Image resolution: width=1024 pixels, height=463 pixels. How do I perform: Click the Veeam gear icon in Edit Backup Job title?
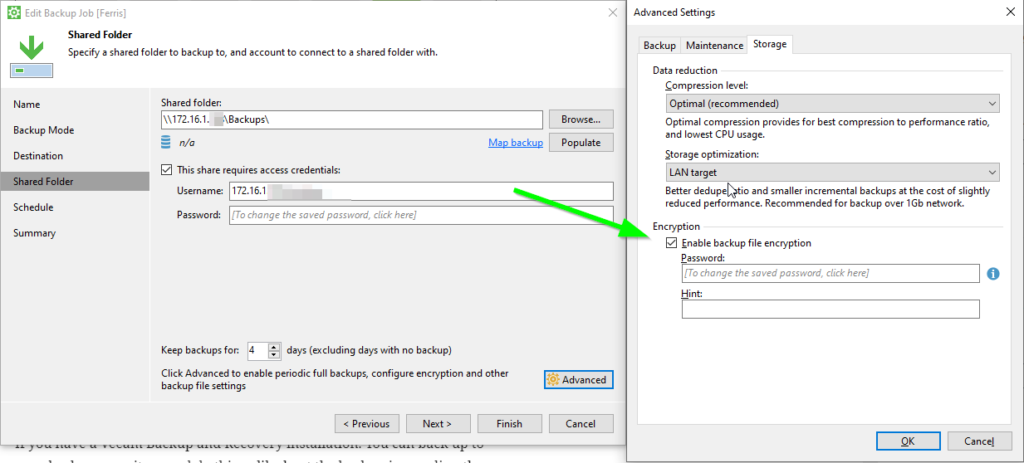pos(13,12)
